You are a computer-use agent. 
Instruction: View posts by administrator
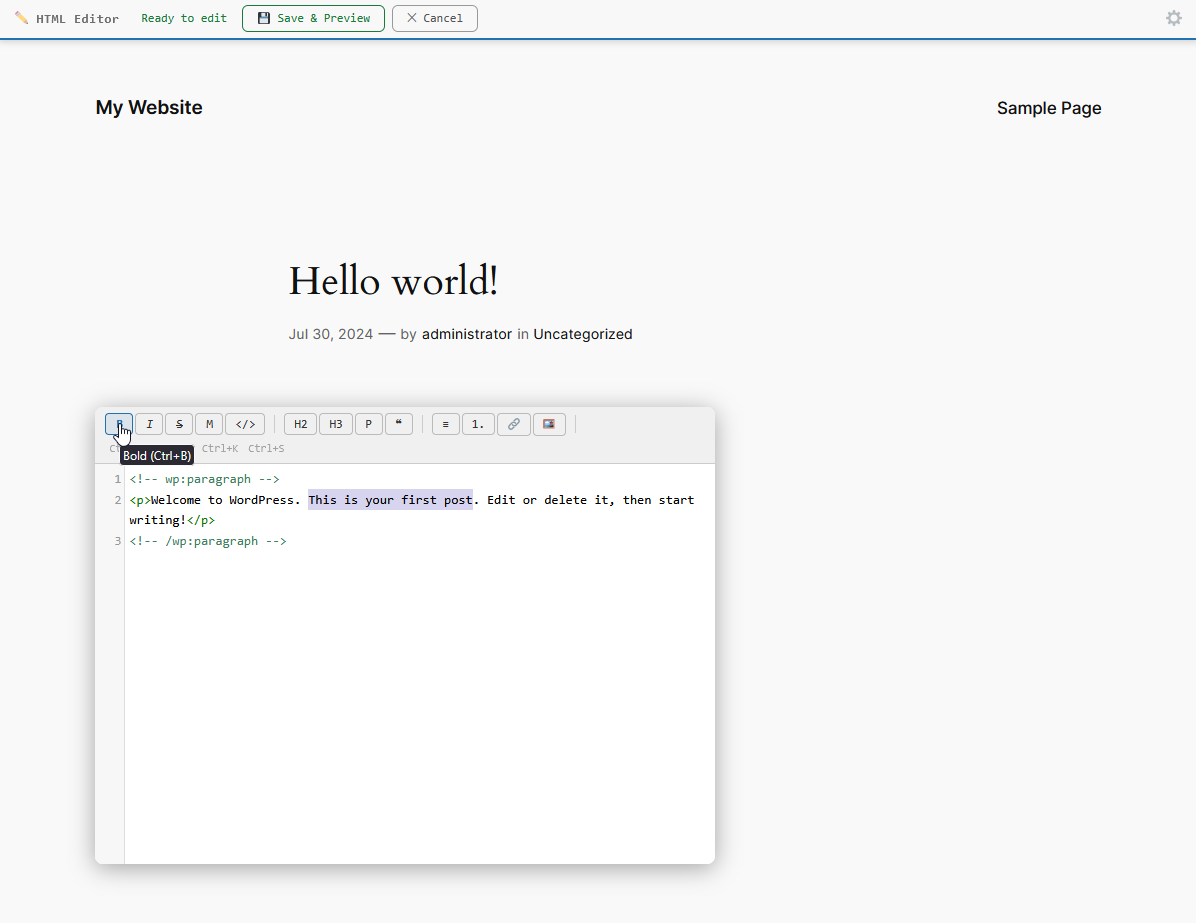point(467,334)
